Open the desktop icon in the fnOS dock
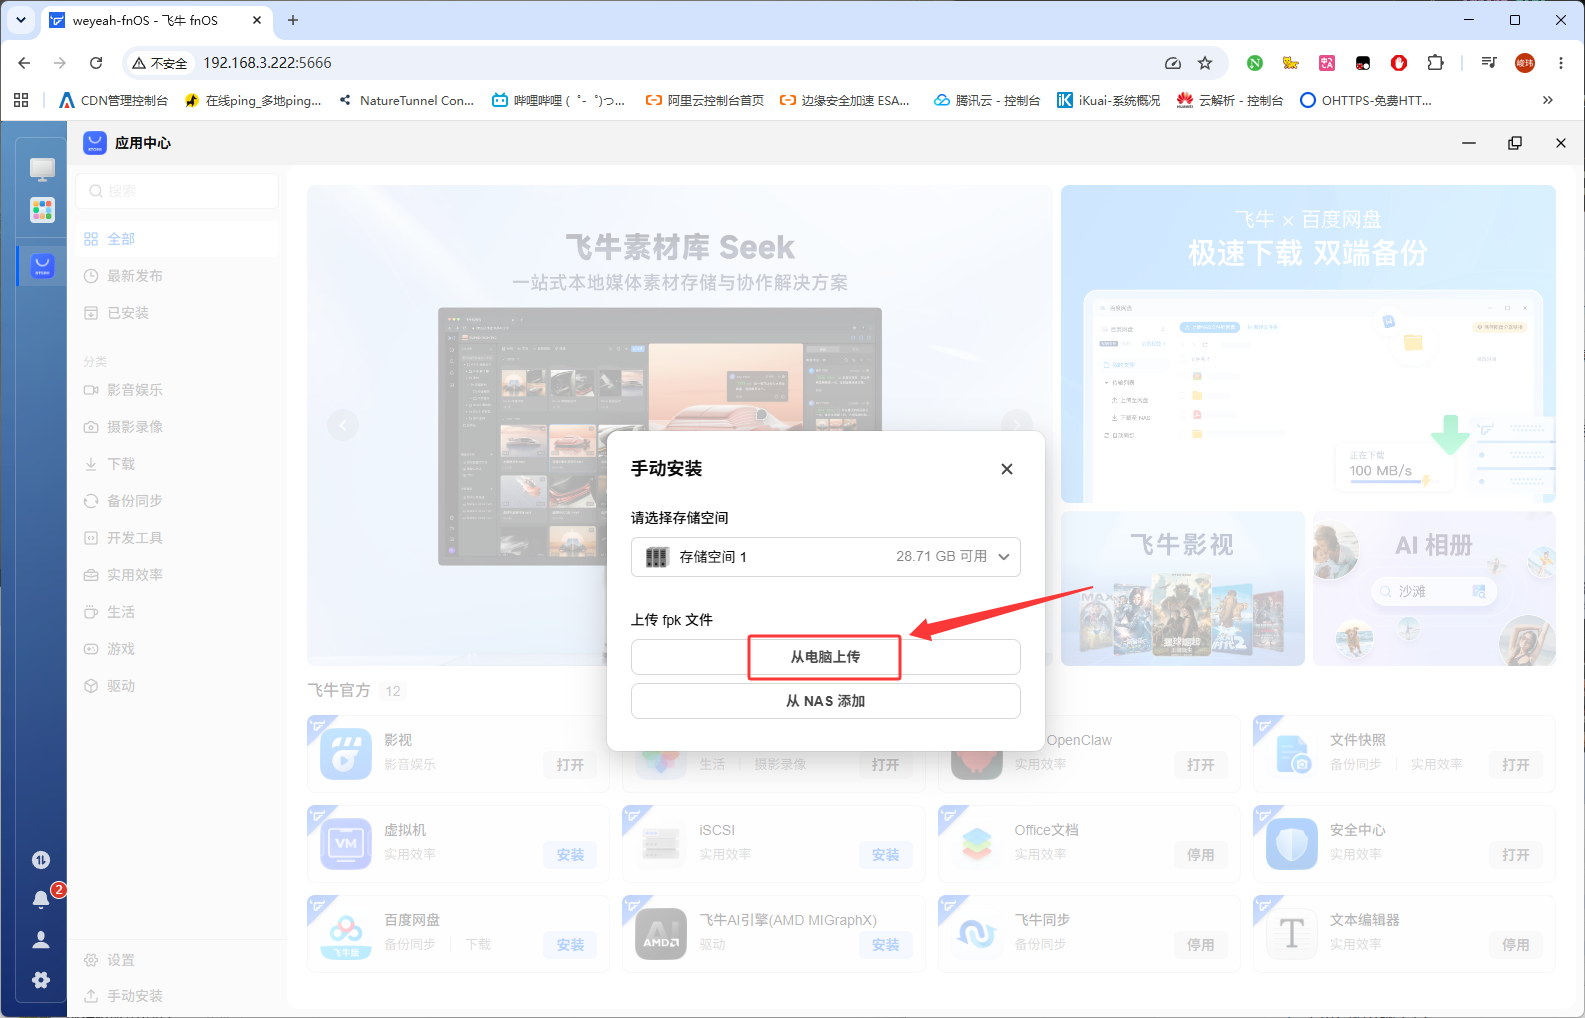The height and width of the screenshot is (1018, 1585). click(x=42, y=169)
